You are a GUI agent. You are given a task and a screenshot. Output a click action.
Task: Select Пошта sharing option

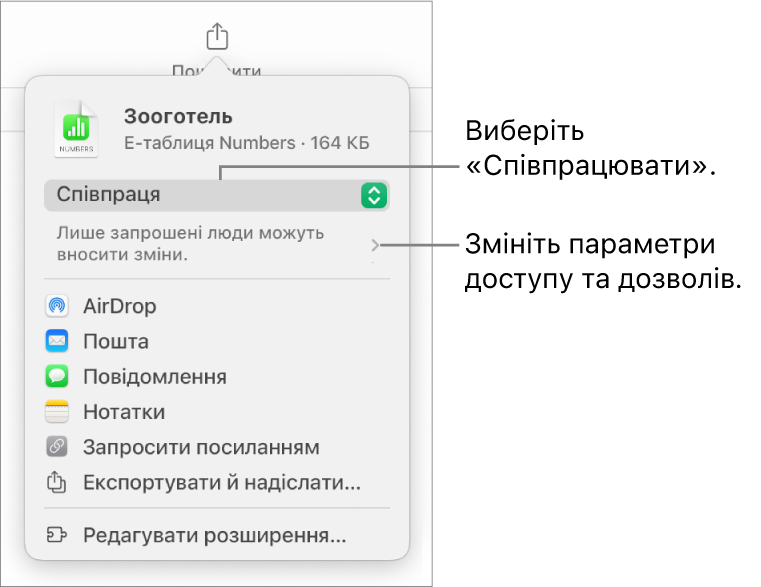coord(116,342)
